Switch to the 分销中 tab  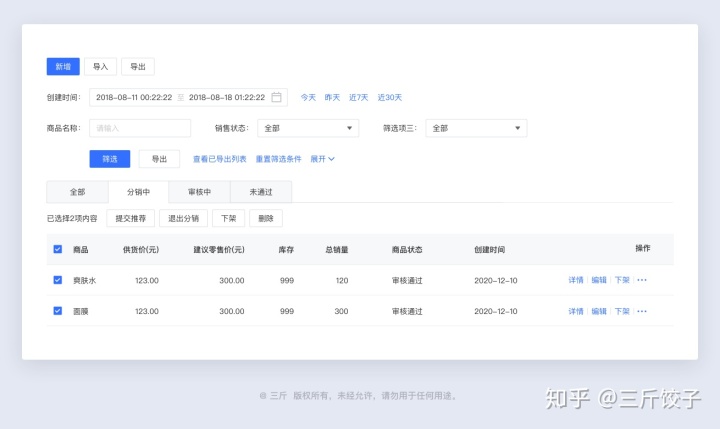click(139, 192)
